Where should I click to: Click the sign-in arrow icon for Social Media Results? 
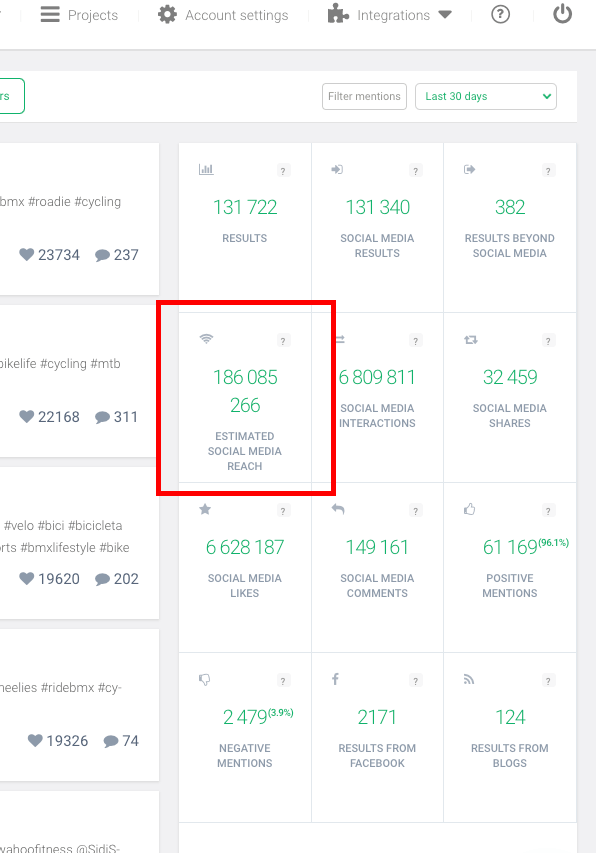[x=337, y=170]
